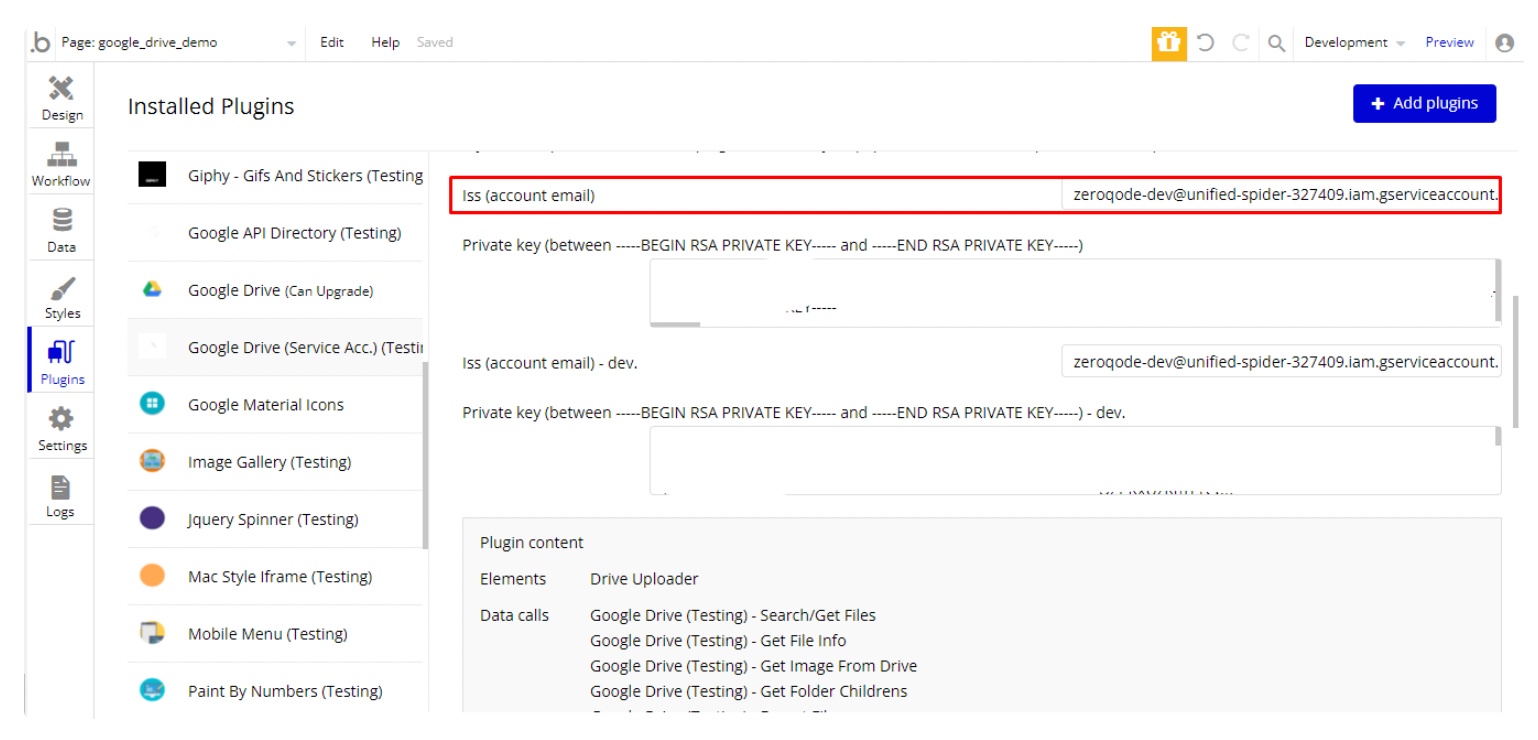
Task: Click the Jquery Spinner plugin icon
Action: coord(152,518)
